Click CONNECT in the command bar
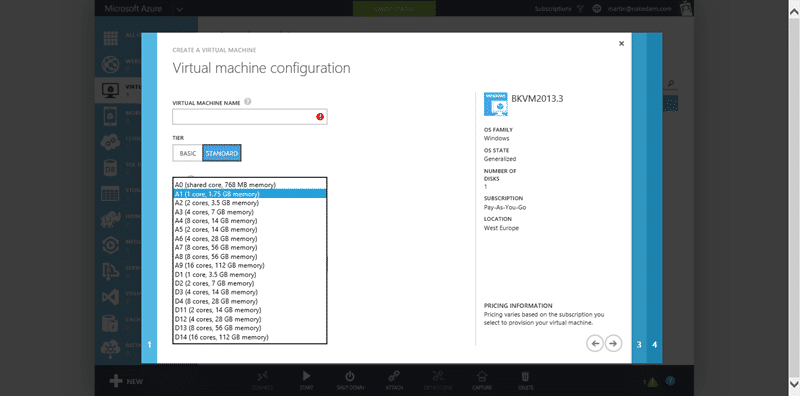The width and height of the screenshot is (800, 396). click(x=262, y=381)
